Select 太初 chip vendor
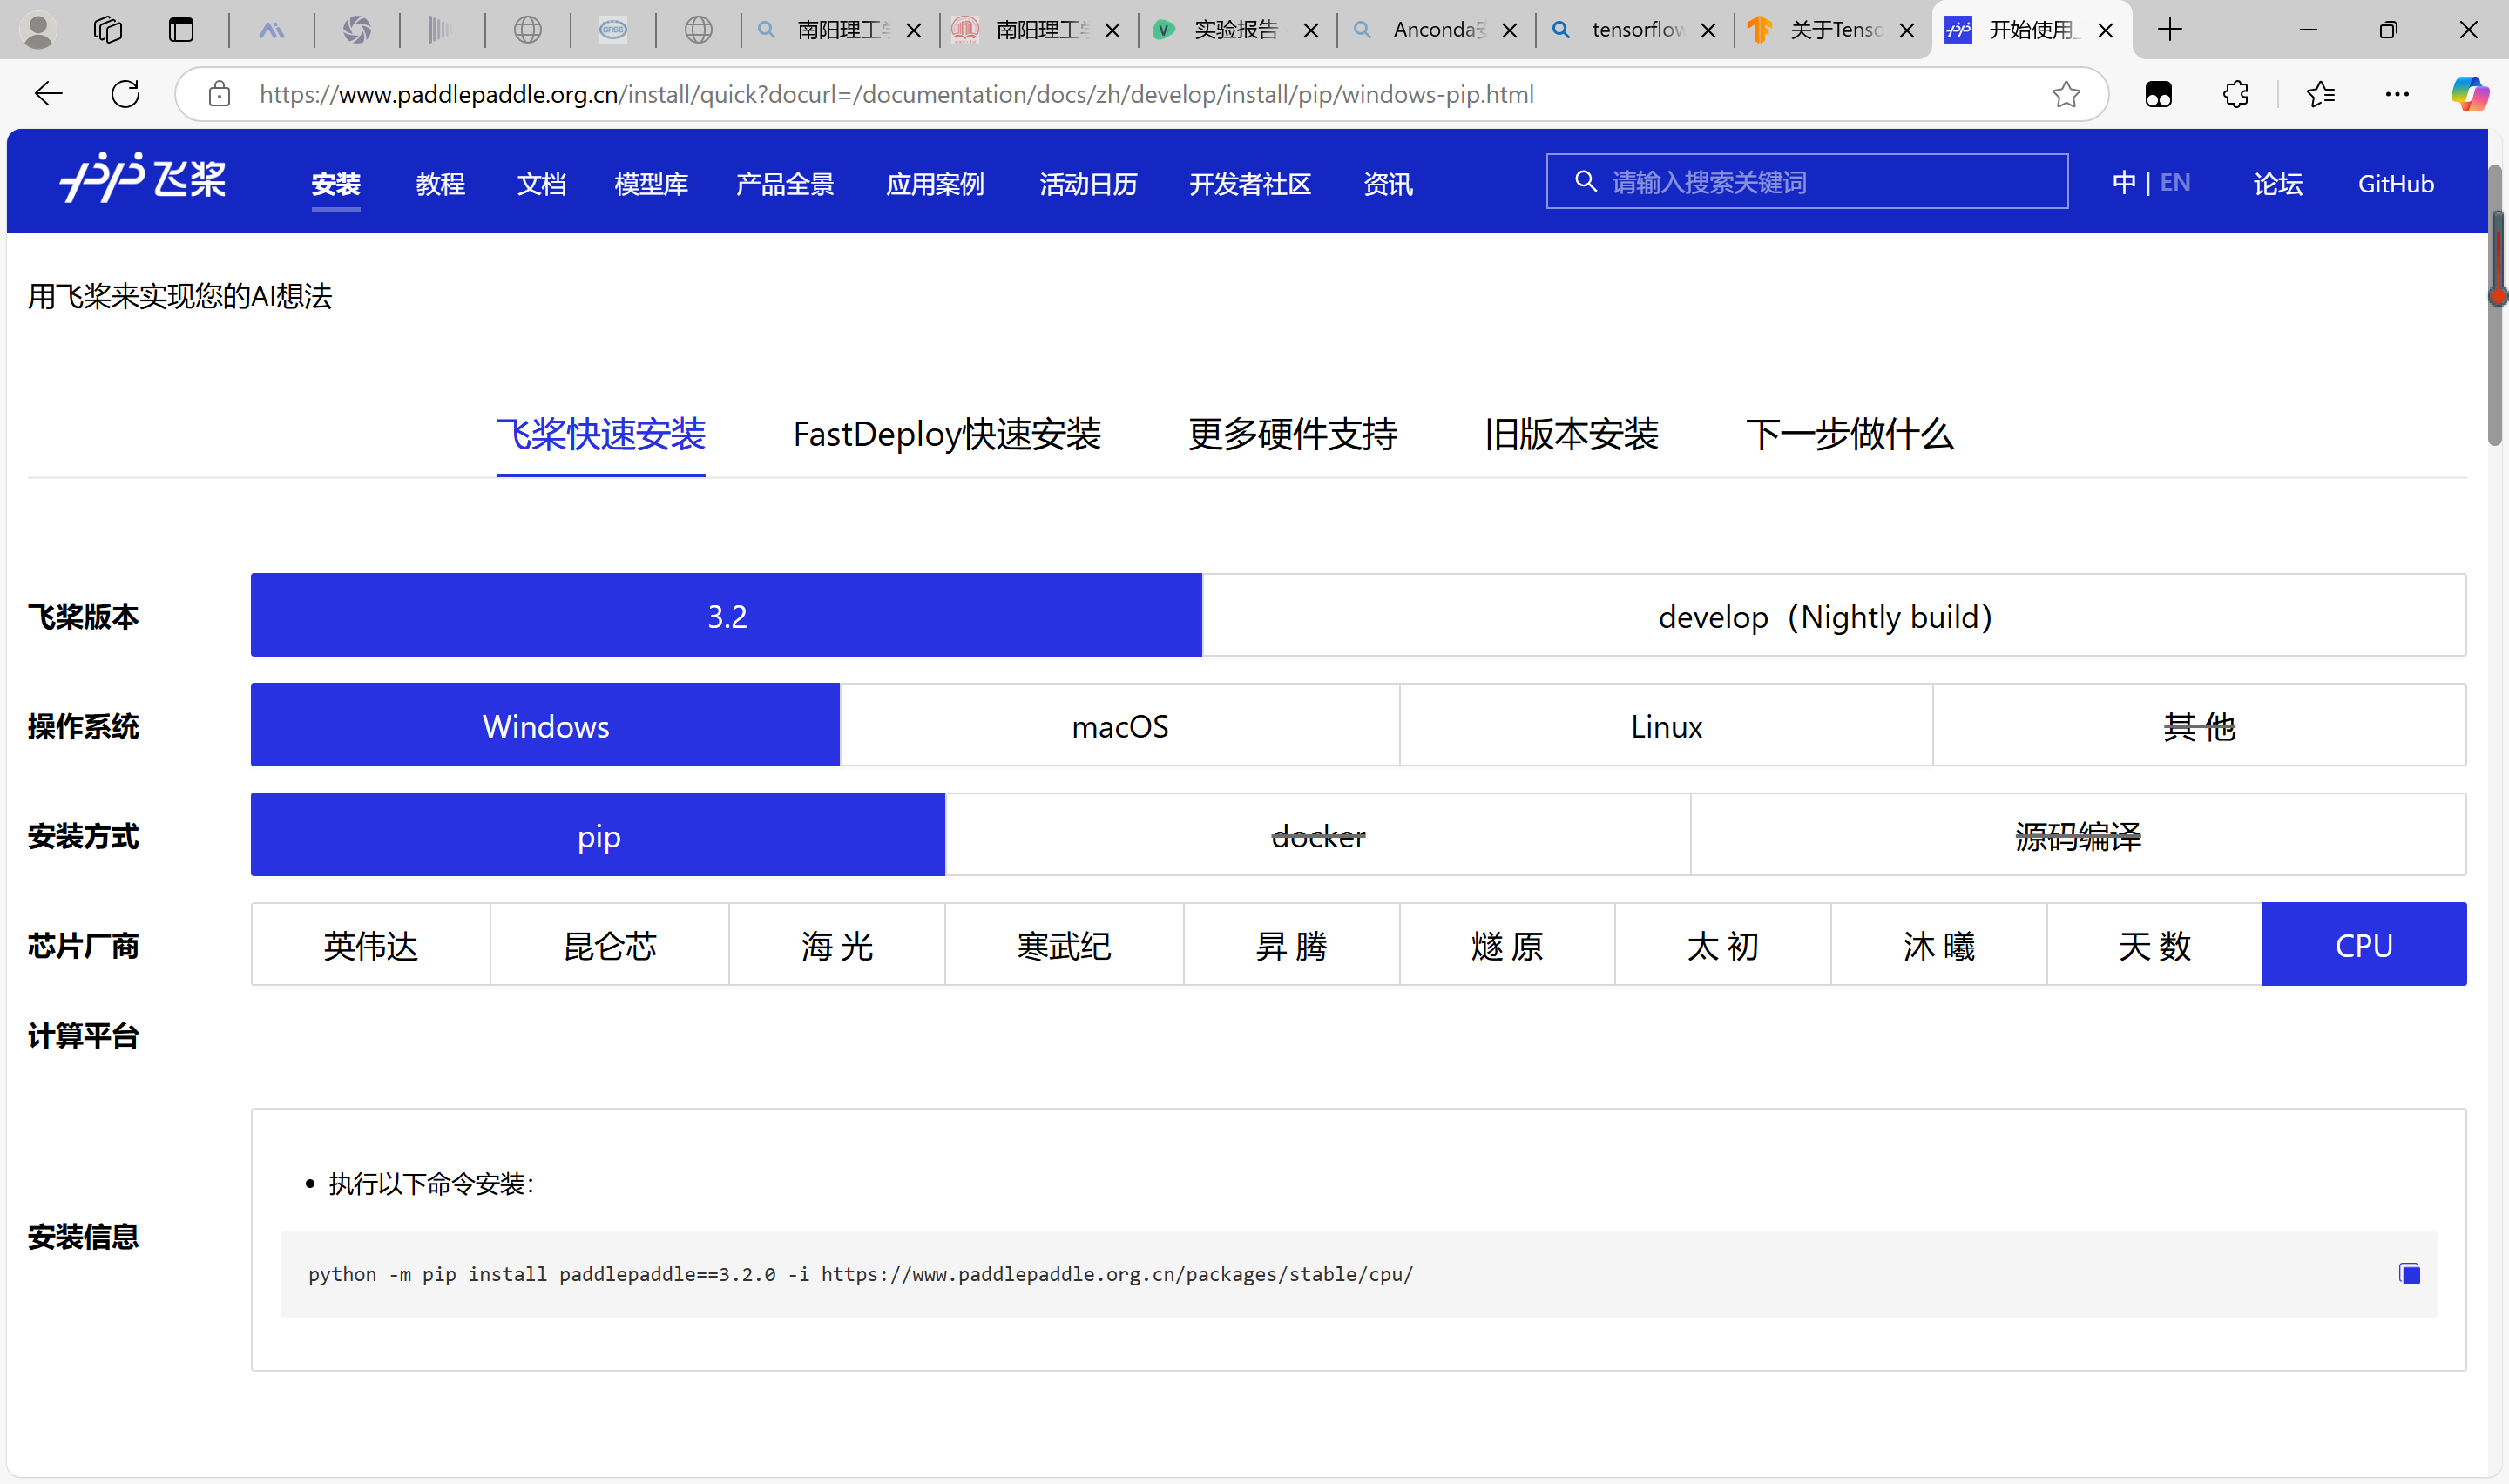This screenshot has width=2509, height=1484. tap(1723, 945)
